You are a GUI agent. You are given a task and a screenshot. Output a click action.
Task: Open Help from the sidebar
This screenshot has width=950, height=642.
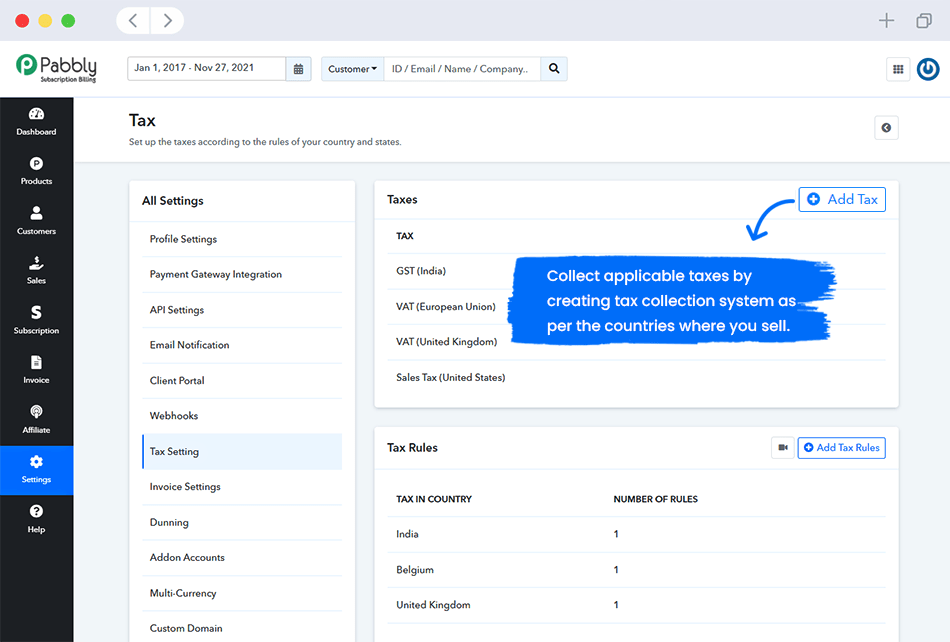(36, 520)
